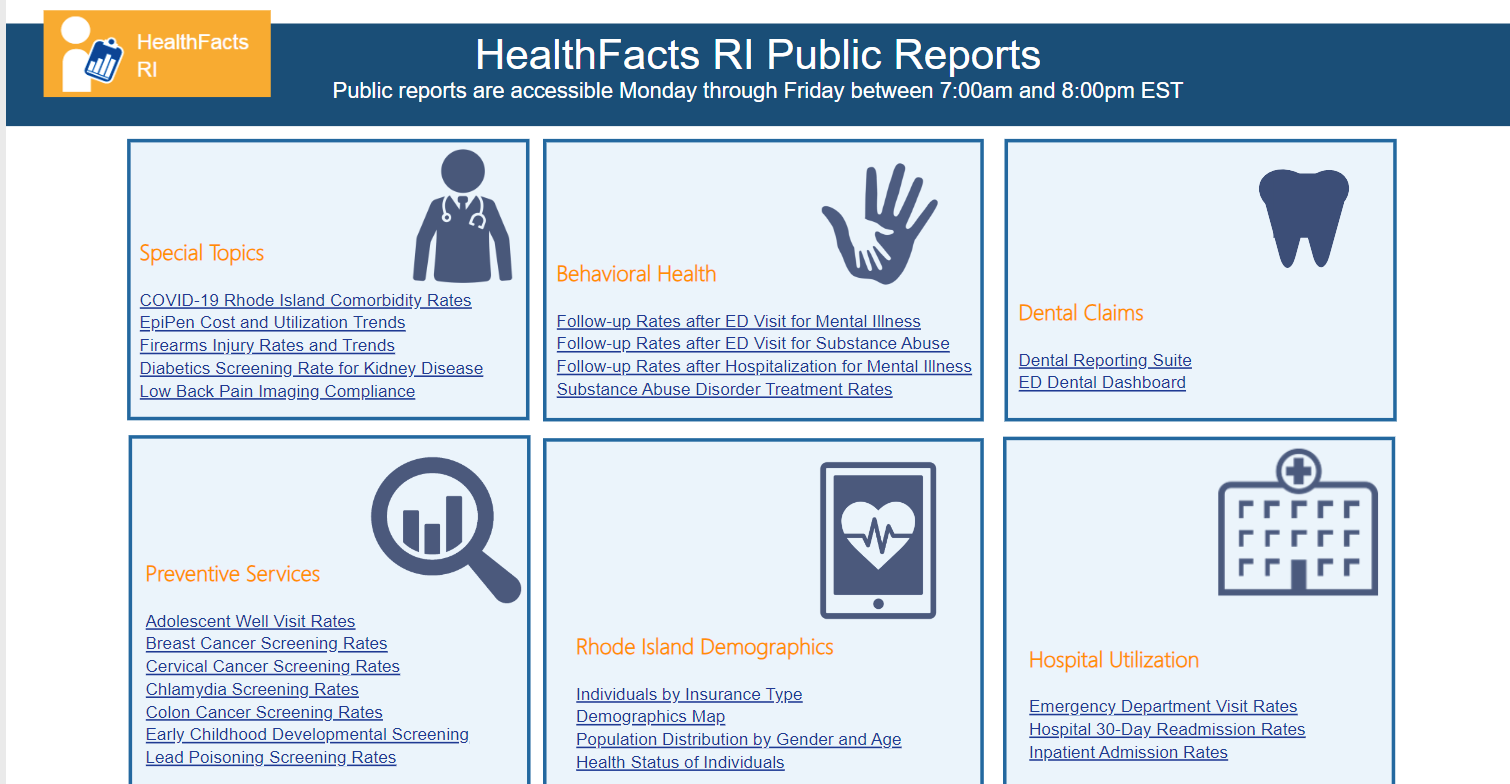Open Individuals by Insurance Type
This screenshot has width=1510, height=784.
(x=689, y=694)
